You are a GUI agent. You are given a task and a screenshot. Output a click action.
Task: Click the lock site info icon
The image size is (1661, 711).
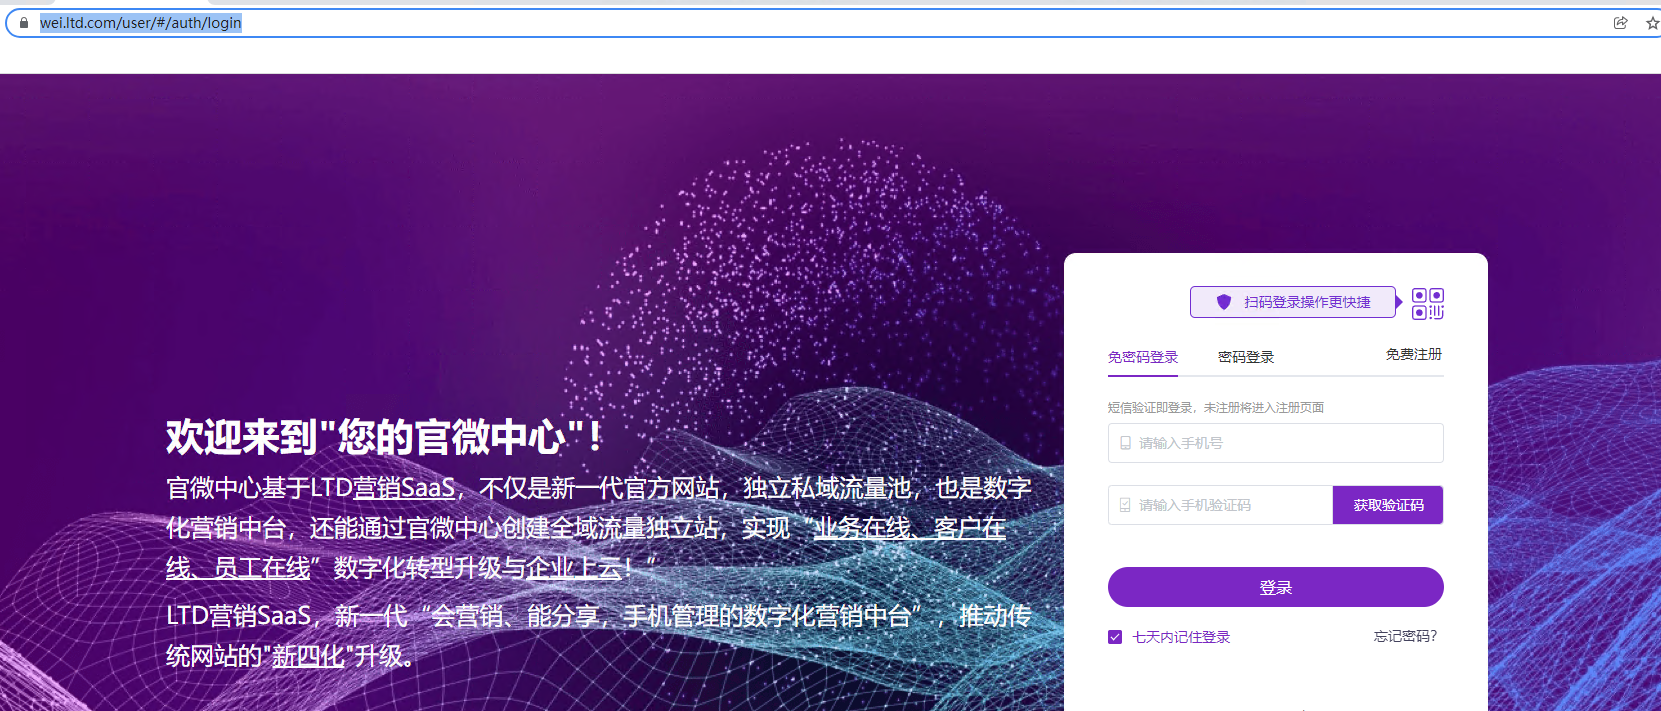click(x=24, y=23)
